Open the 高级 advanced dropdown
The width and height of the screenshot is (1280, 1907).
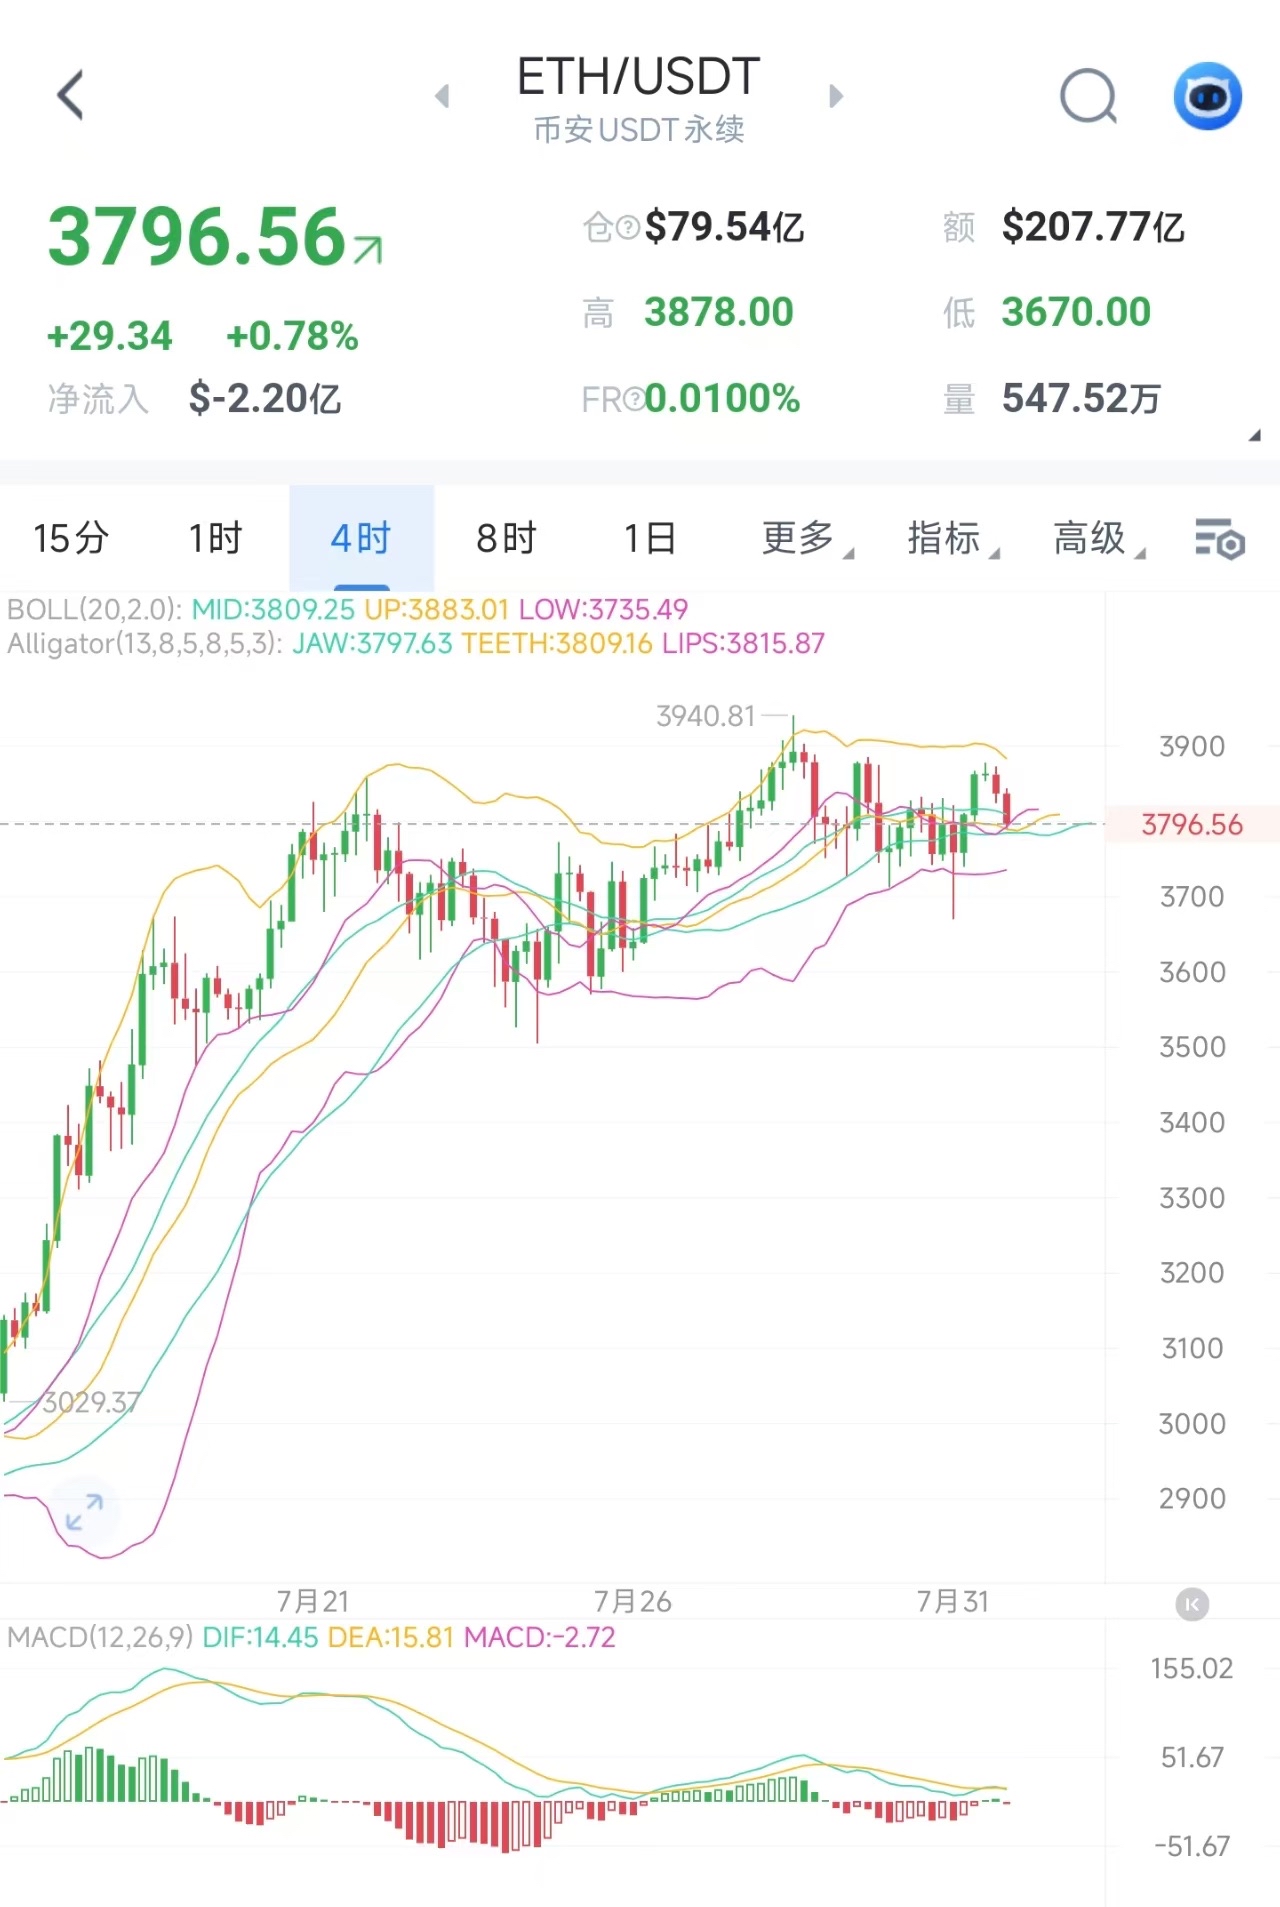tap(1098, 539)
